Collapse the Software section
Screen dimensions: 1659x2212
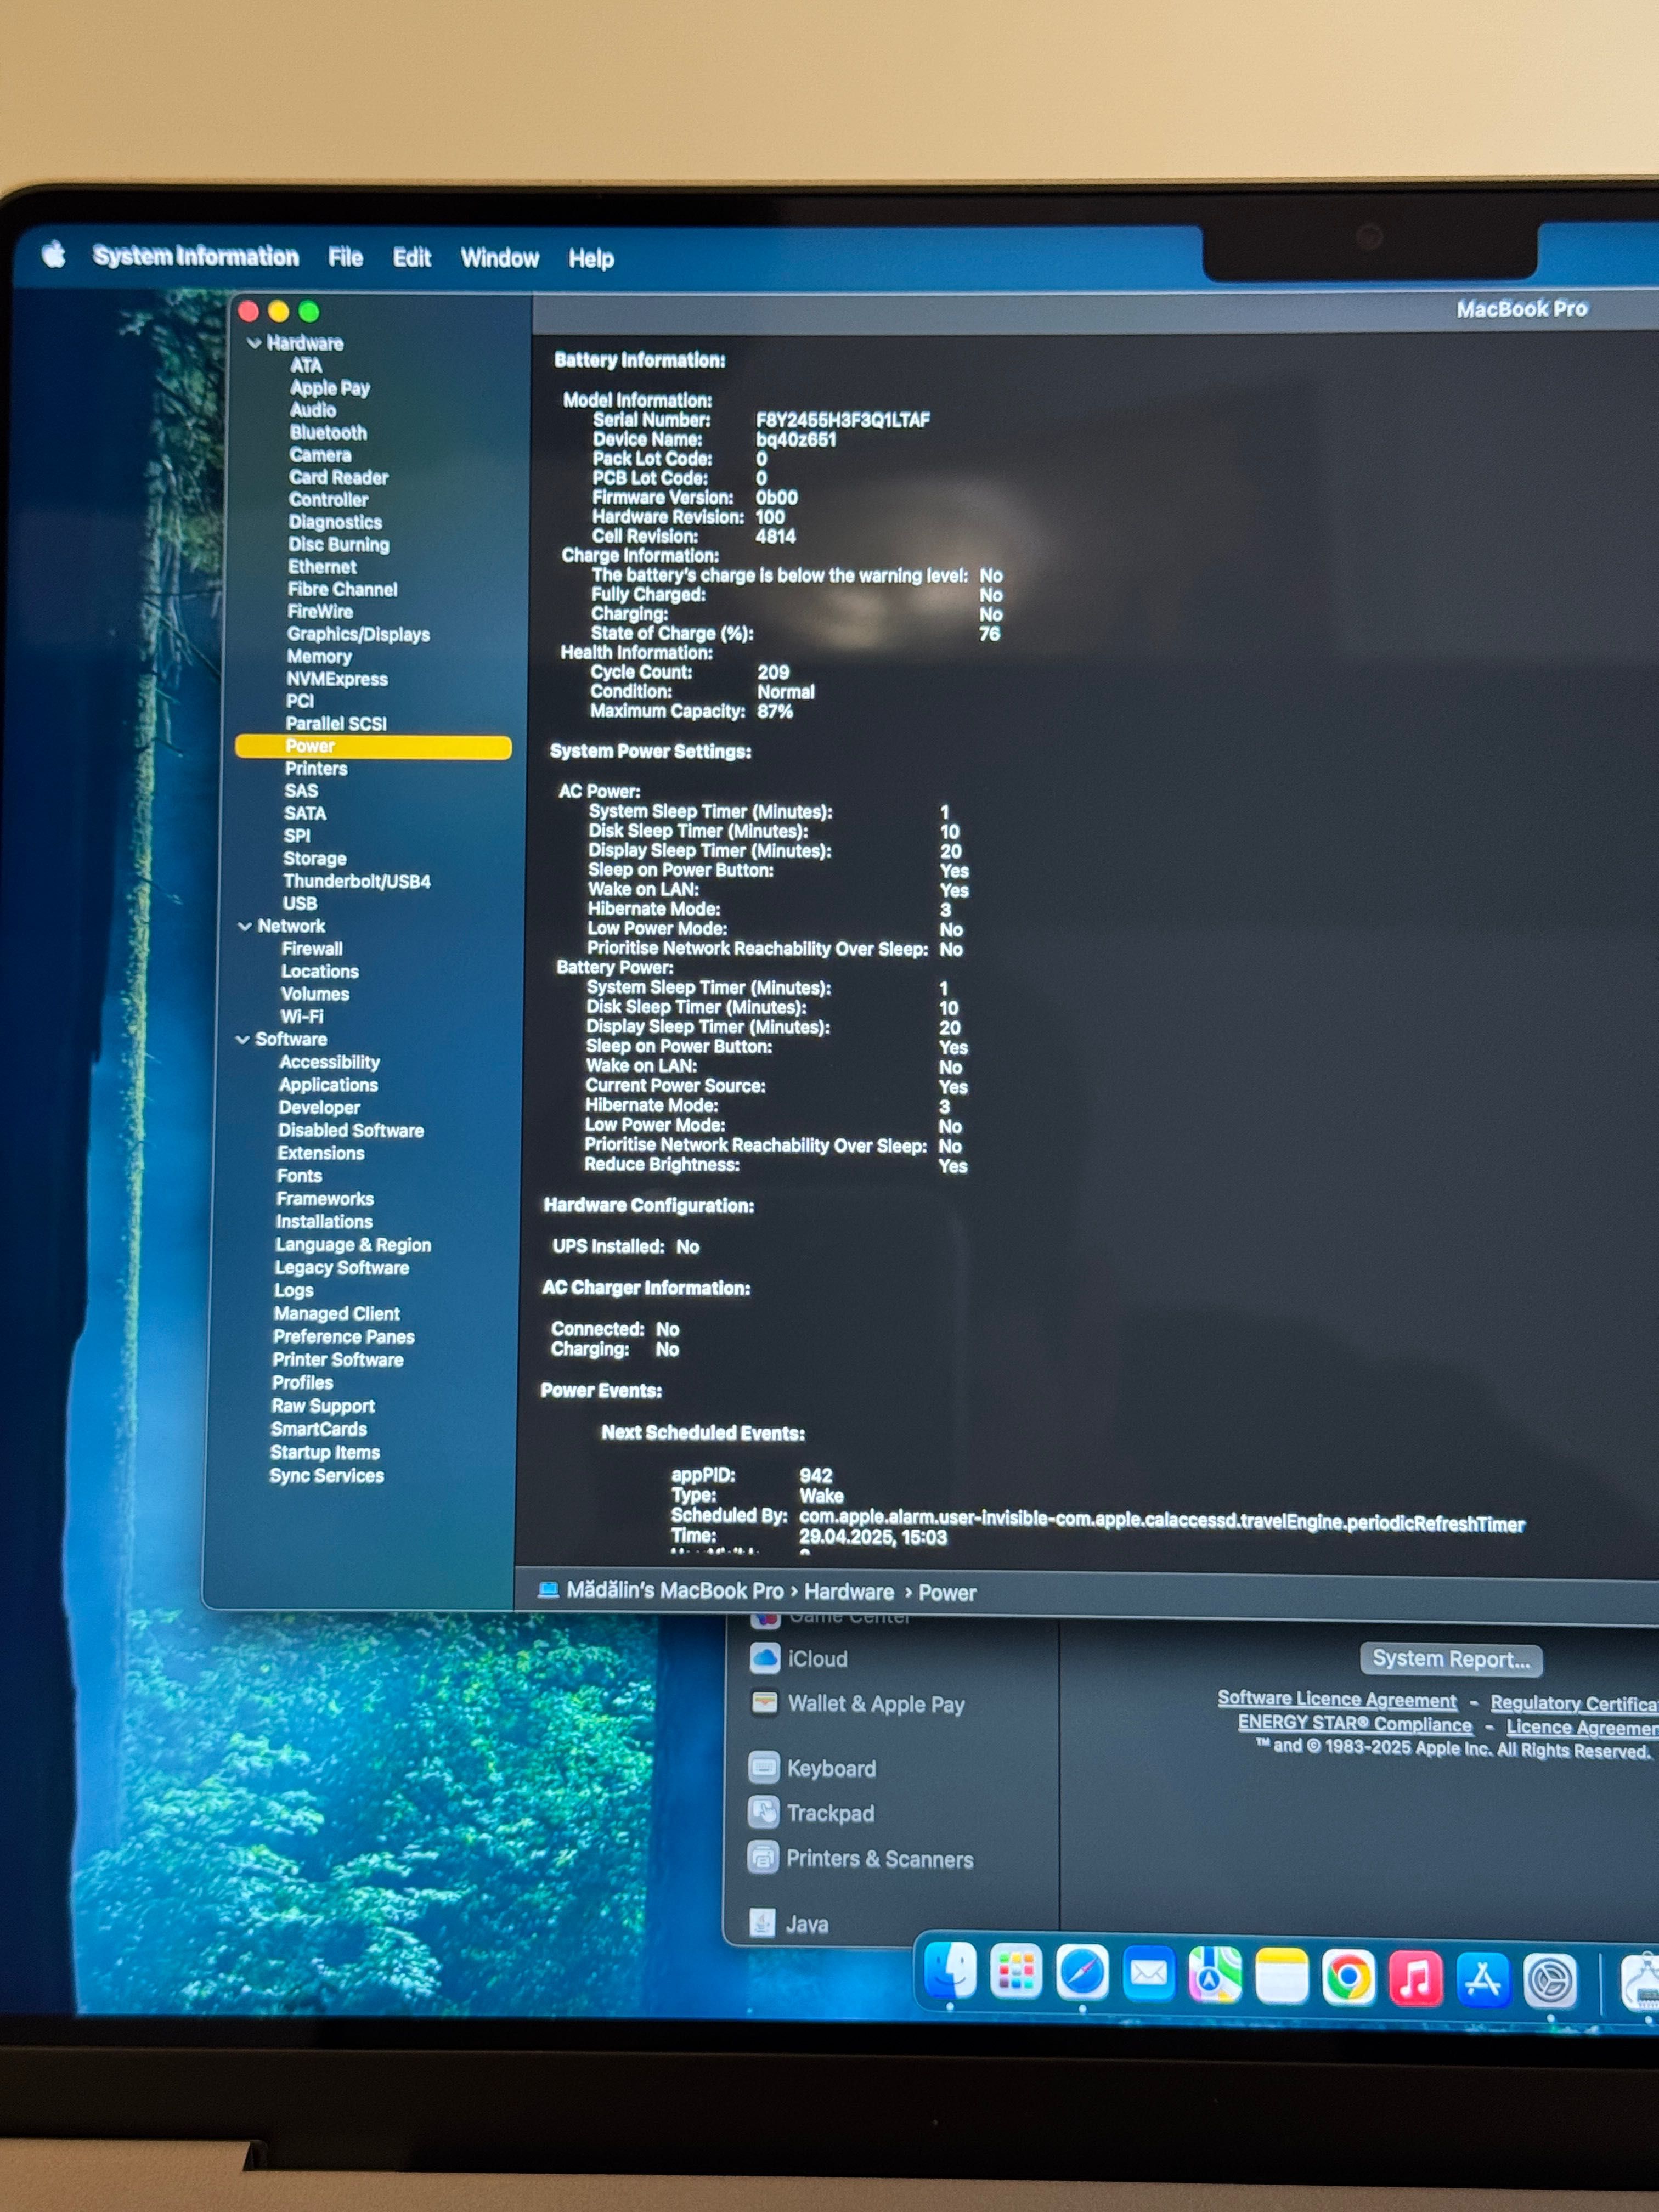[242, 1039]
